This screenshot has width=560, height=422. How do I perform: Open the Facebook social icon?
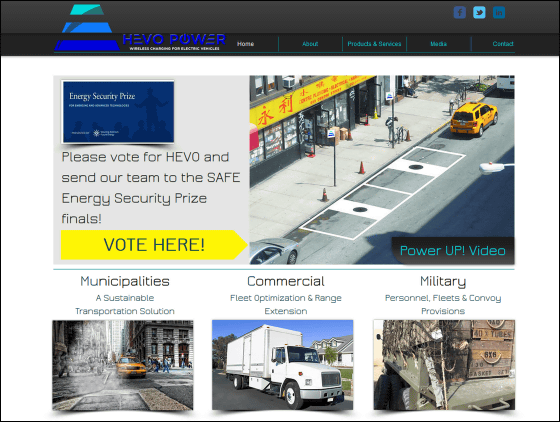460,12
